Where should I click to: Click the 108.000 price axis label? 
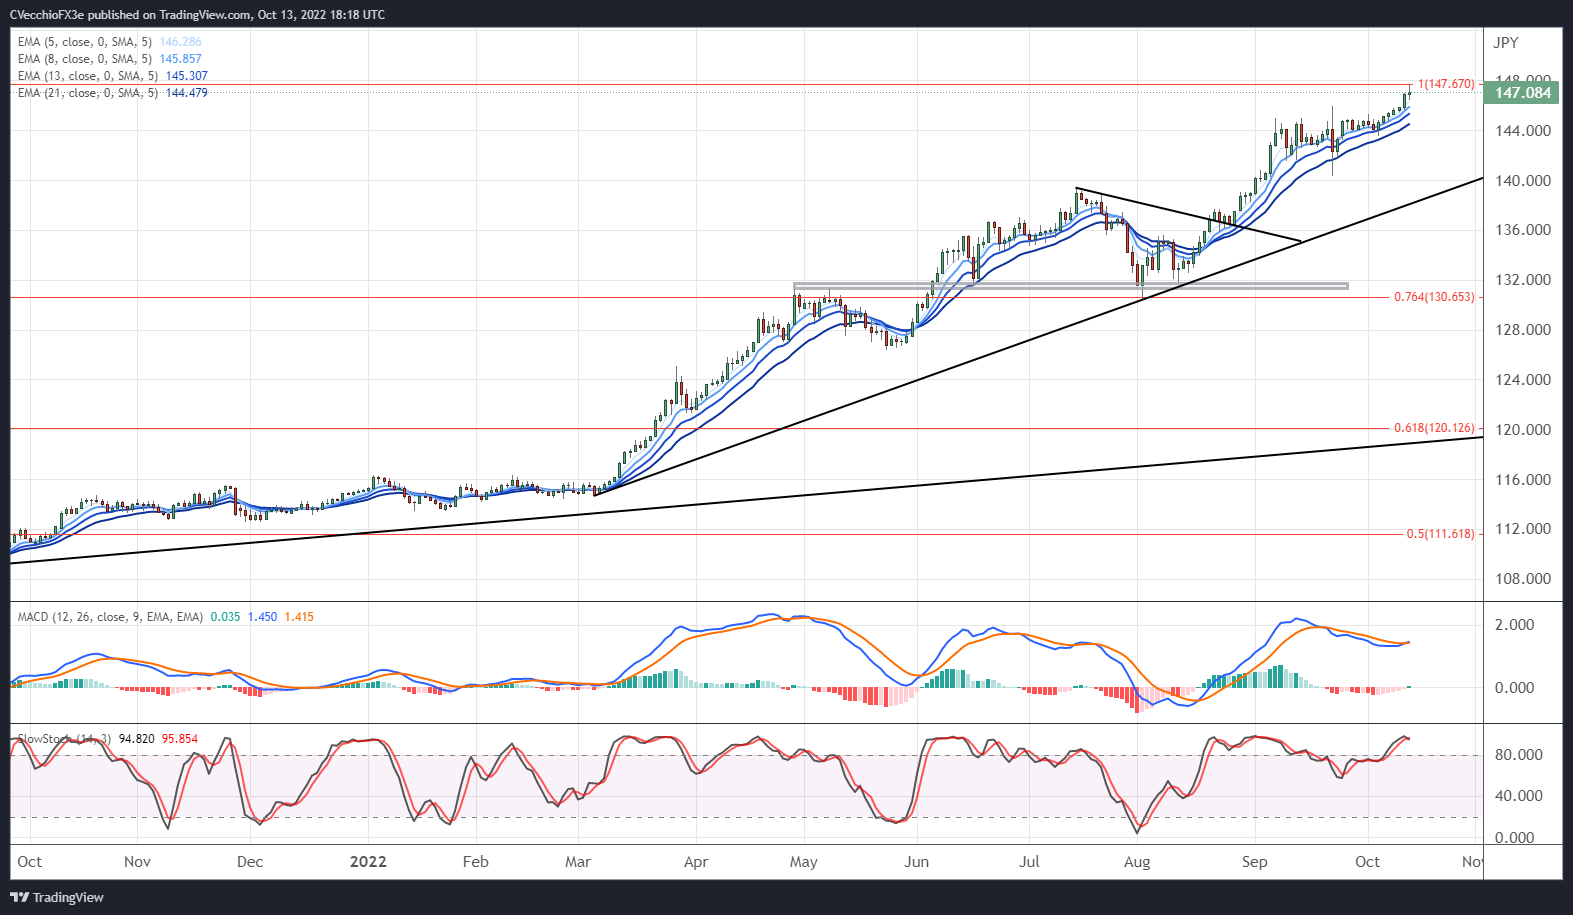tap(1523, 579)
